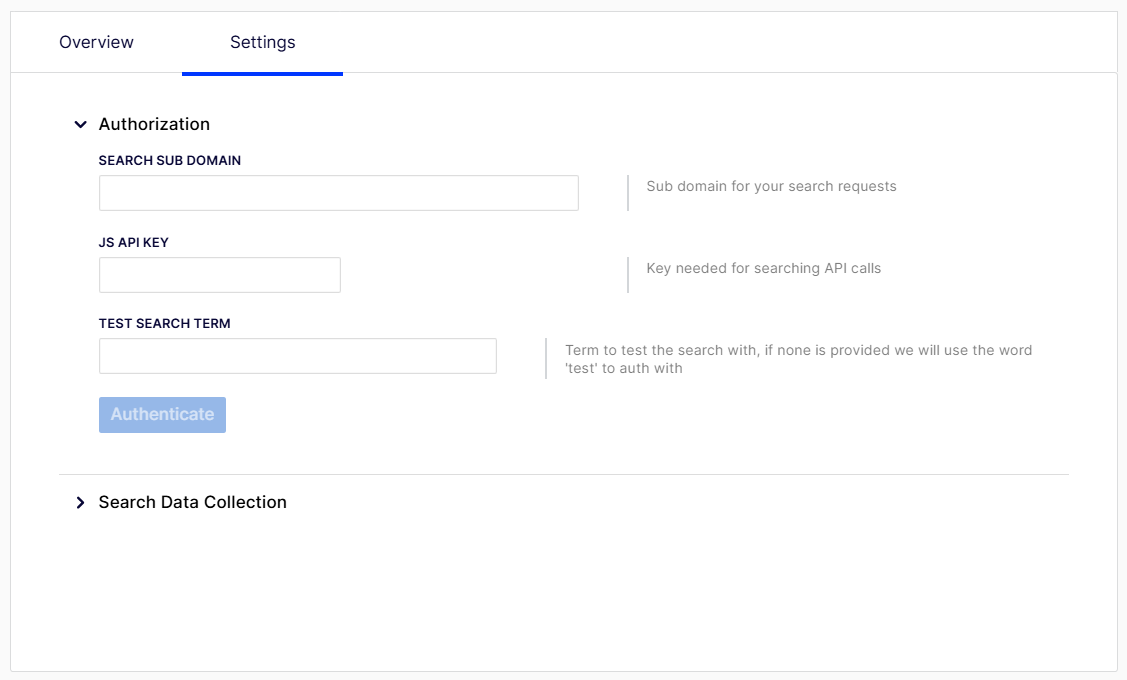The image size is (1127, 680).
Task: Switch to the Overview tab
Action: pos(96,42)
